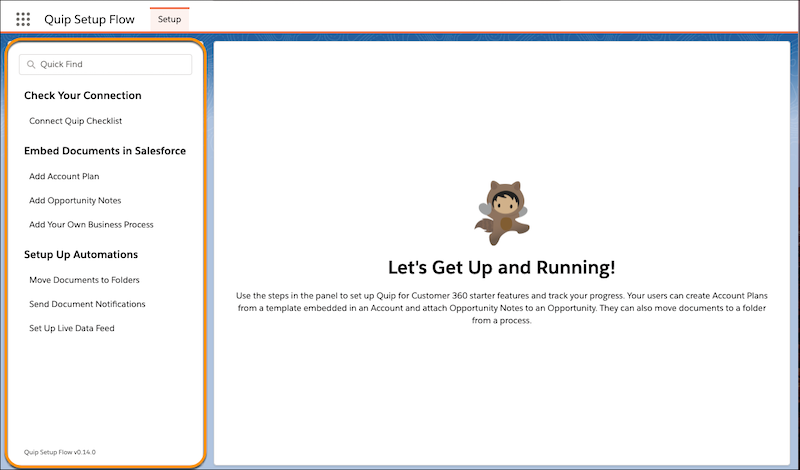Viewport: 800px width, 470px height.
Task: Click the Quip Setup Flow v0.14.0 version text
Action: (60, 452)
